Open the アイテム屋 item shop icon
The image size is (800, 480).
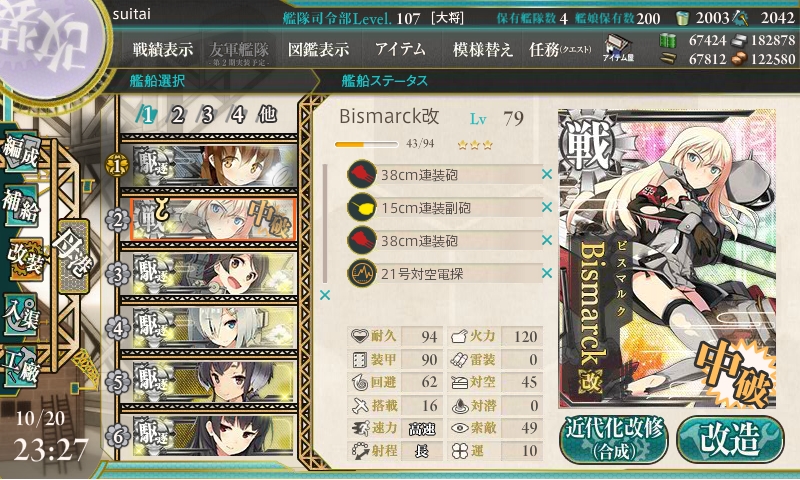618,49
